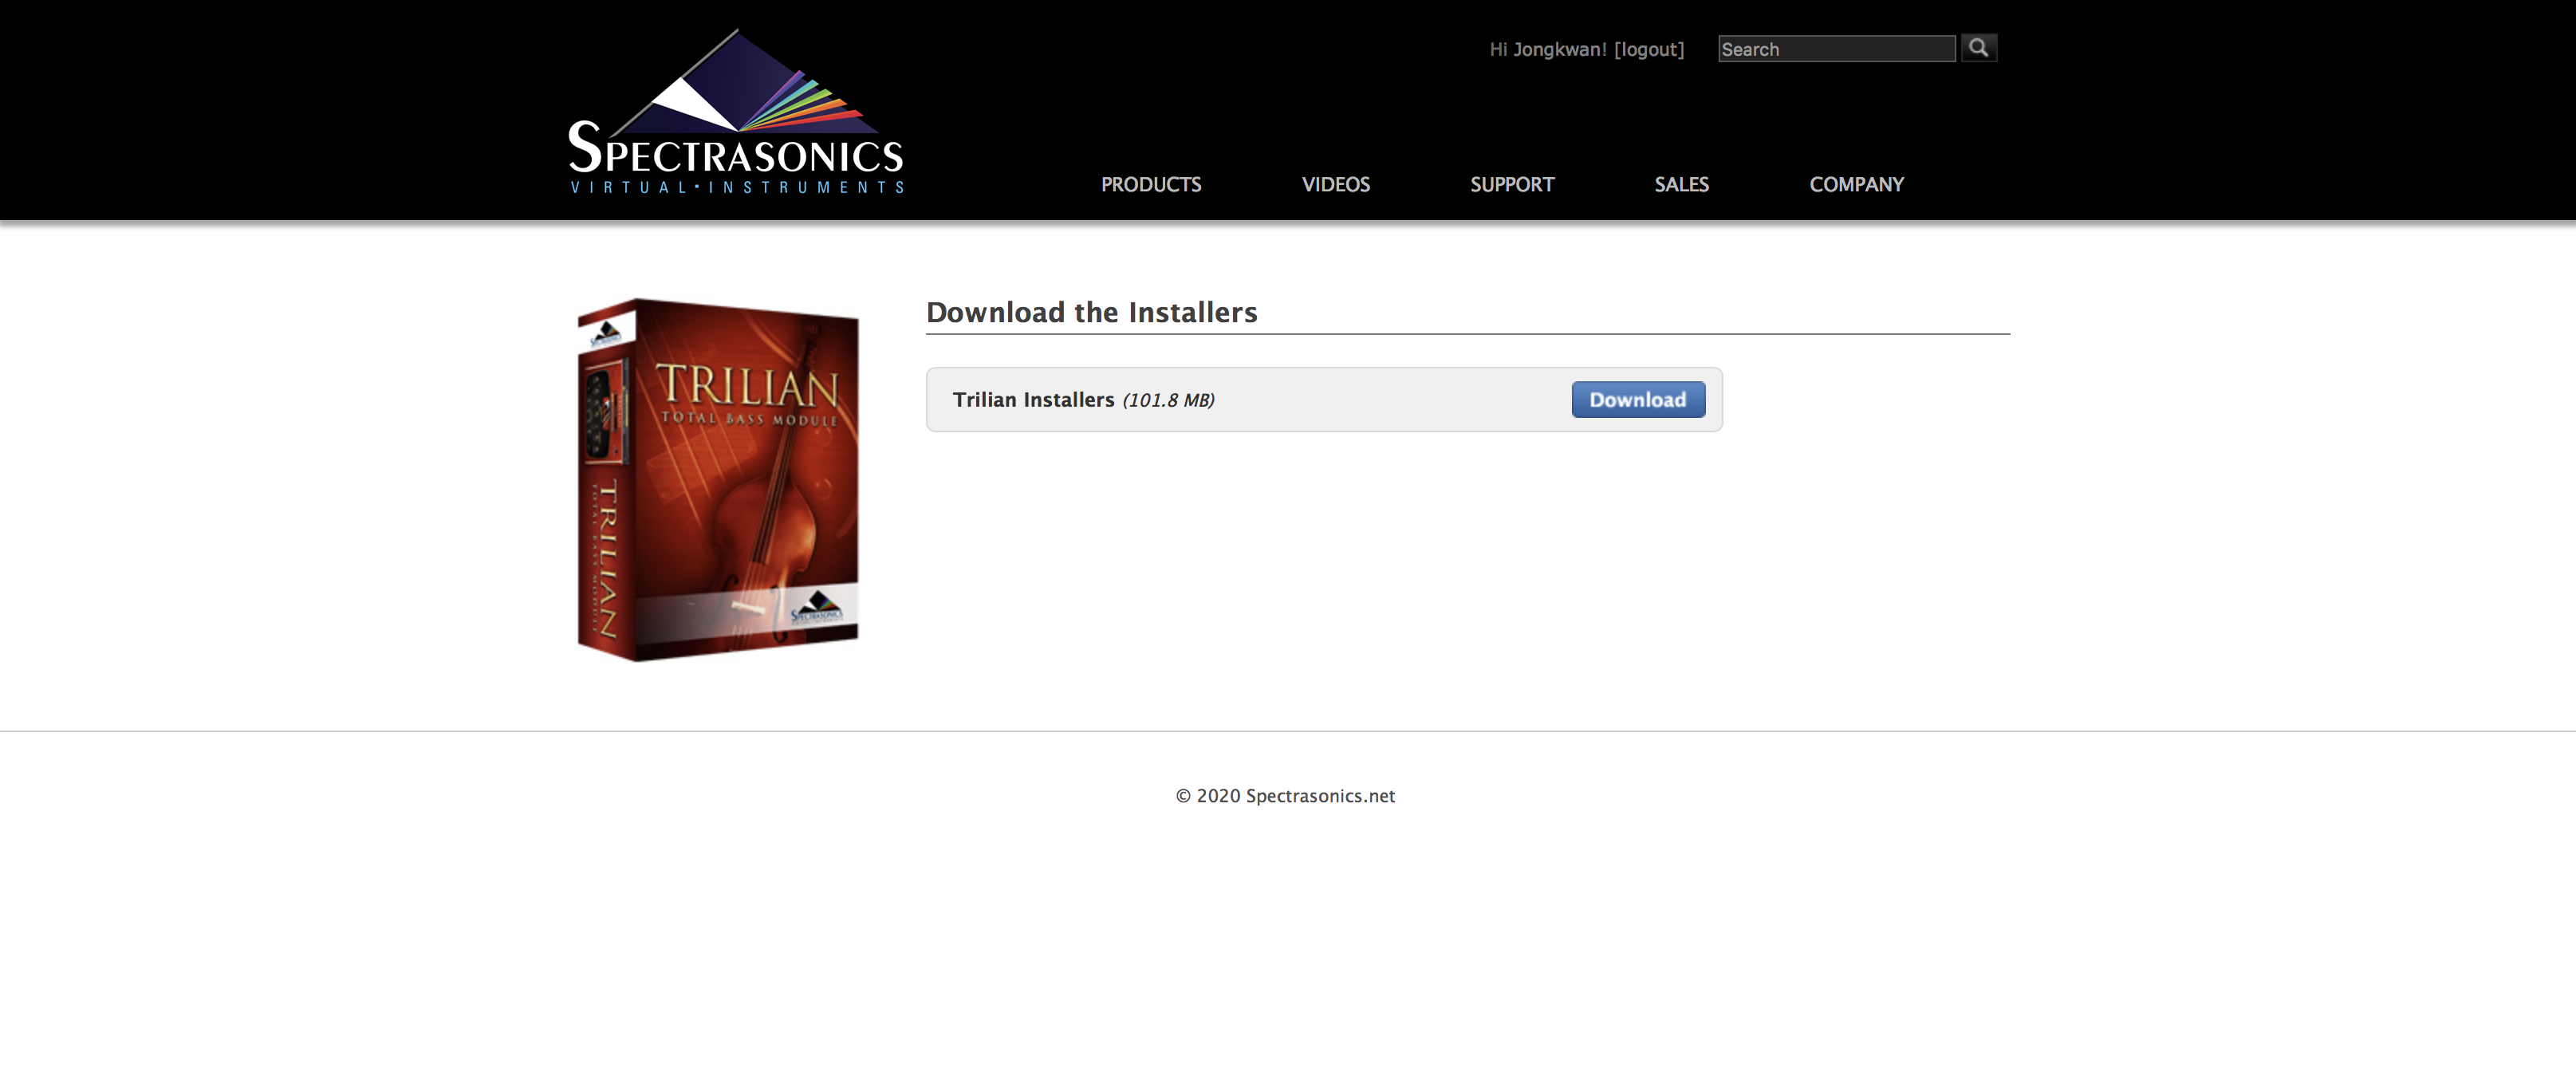Open the COMPANY menu

point(1856,185)
